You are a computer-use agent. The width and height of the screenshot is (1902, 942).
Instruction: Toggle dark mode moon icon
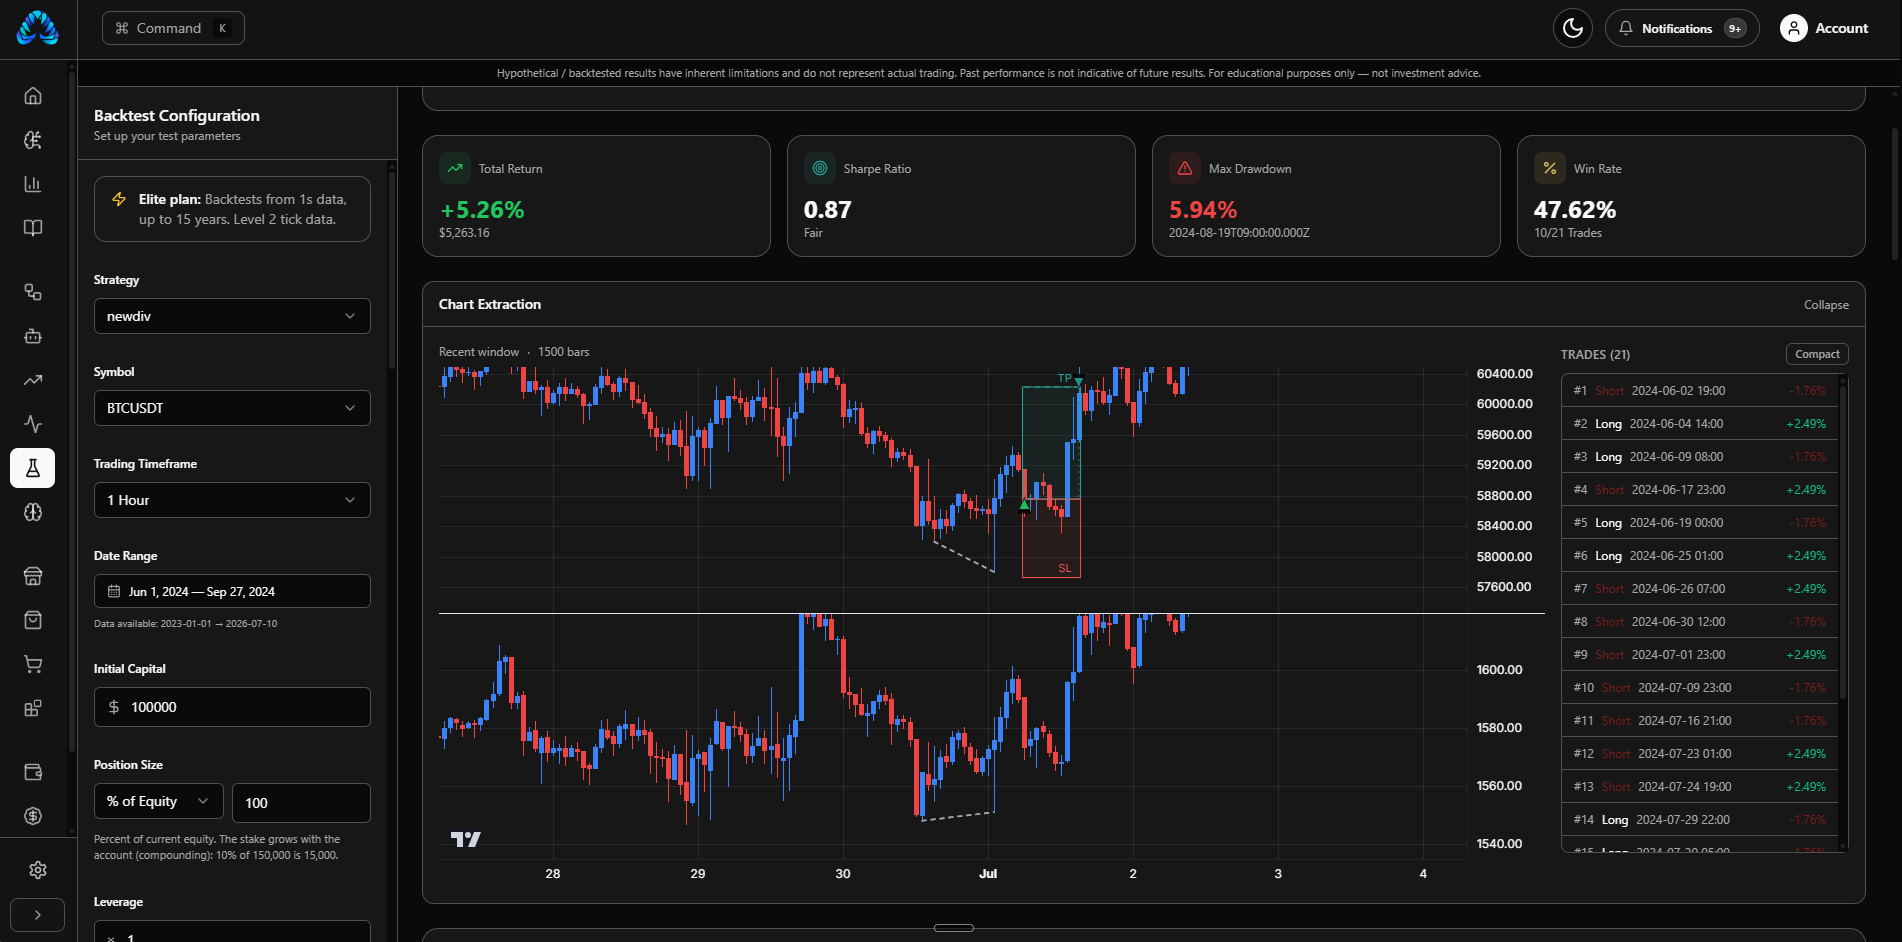pyautogui.click(x=1572, y=28)
